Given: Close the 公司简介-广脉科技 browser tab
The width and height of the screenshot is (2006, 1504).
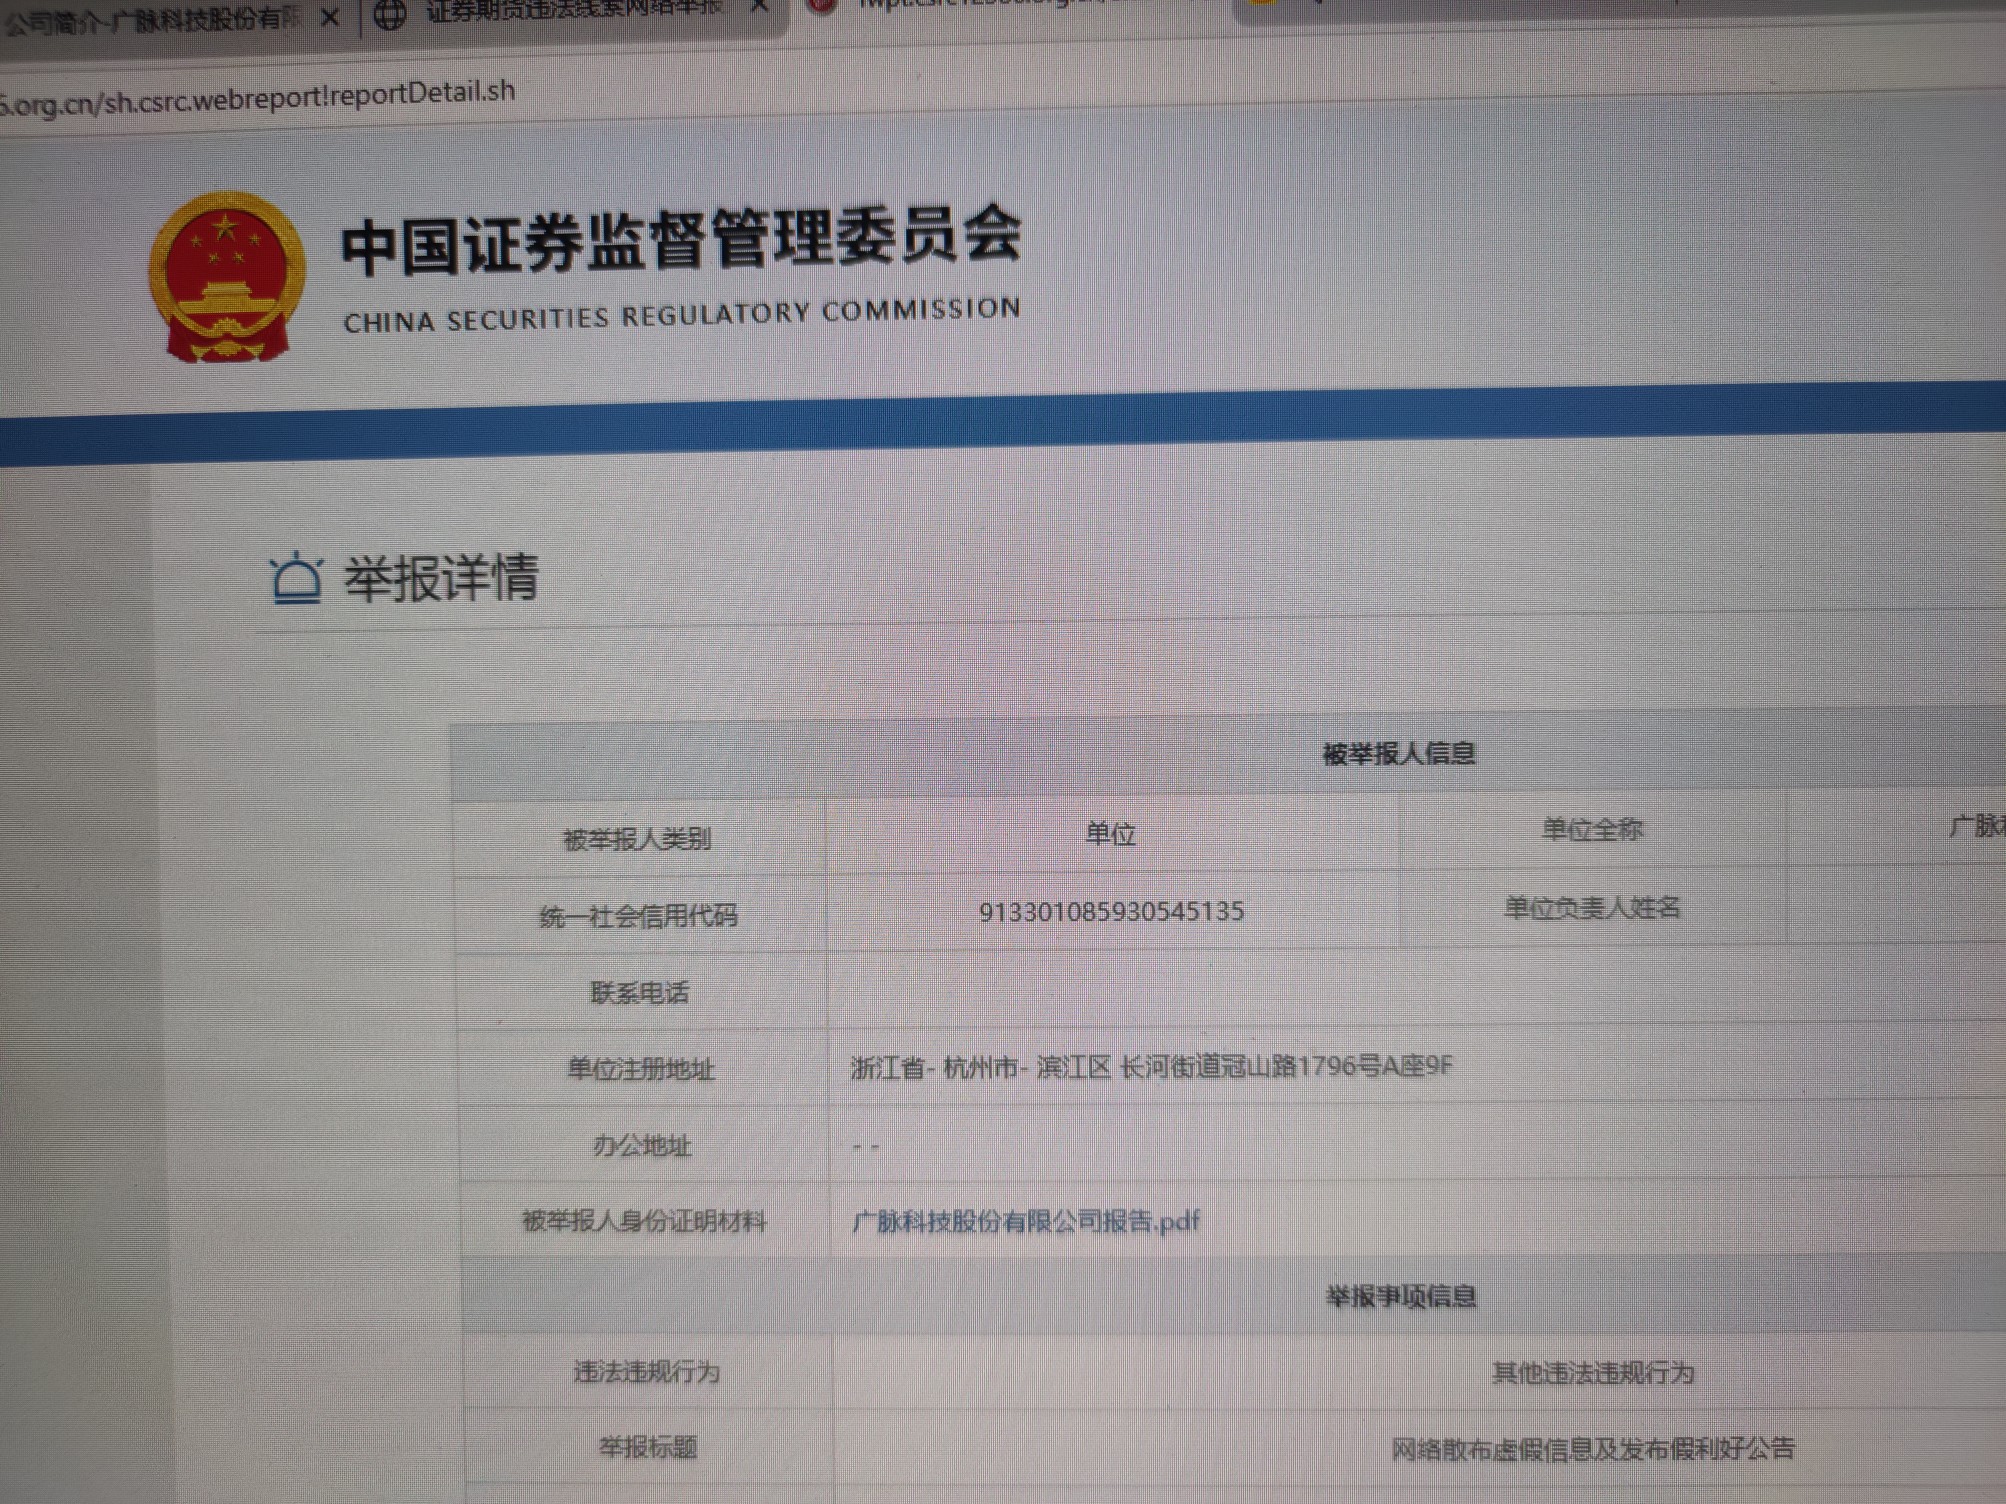Looking at the screenshot, I should pyautogui.click(x=330, y=17).
